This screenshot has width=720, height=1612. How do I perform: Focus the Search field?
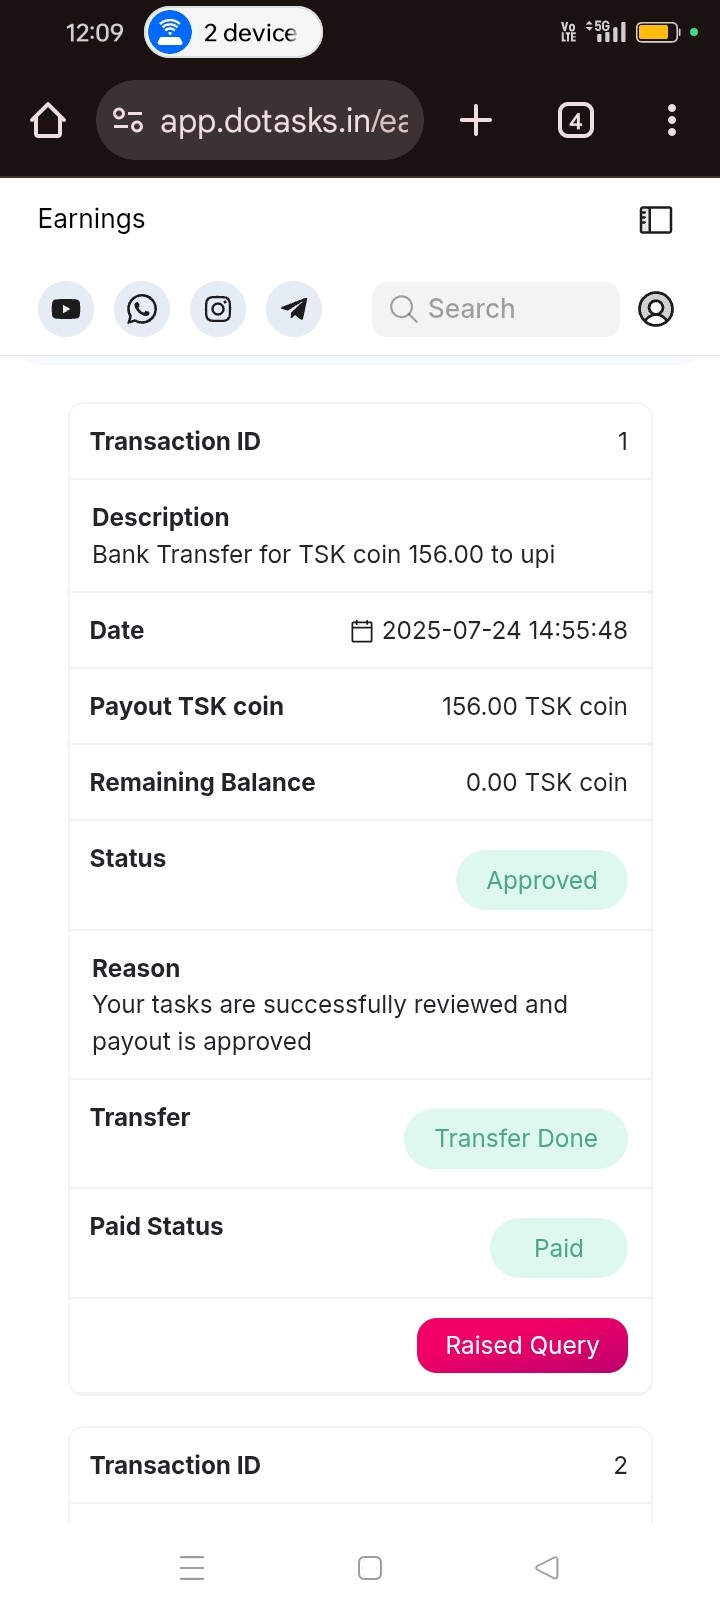point(496,309)
